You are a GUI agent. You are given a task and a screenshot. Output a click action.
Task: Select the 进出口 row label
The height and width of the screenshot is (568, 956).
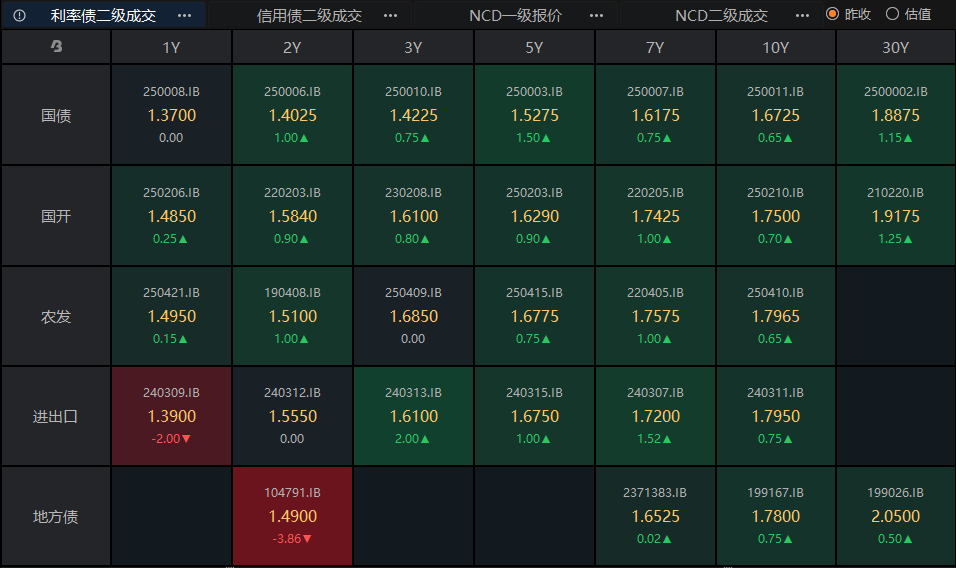[56, 416]
